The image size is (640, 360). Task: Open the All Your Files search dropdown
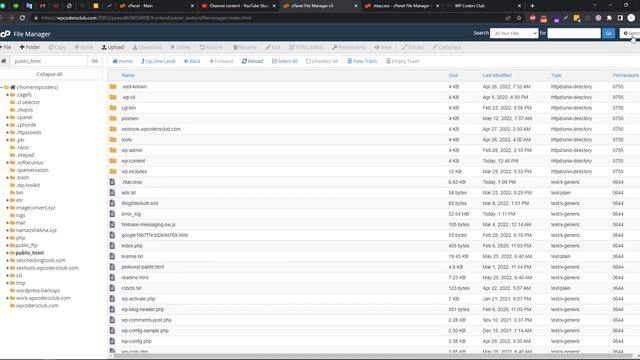click(514, 33)
